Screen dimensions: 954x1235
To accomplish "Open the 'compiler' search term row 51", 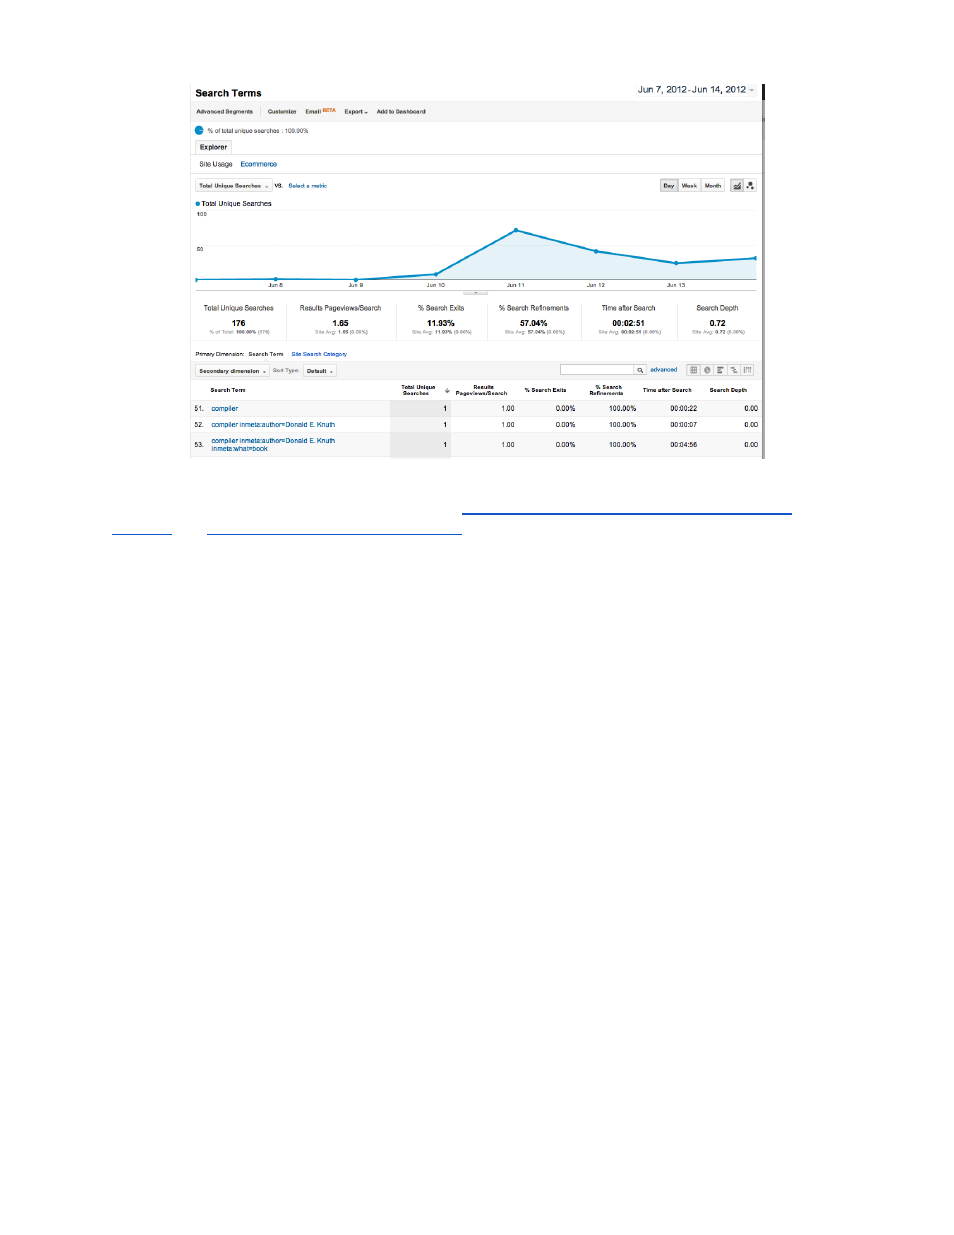I will coord(225,408).
